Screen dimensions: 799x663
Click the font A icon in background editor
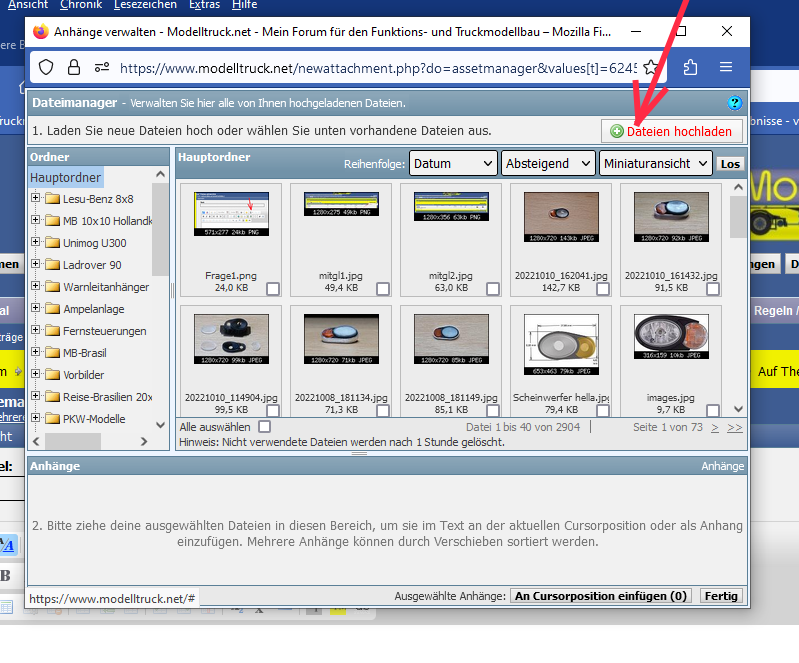click(8, 545)
